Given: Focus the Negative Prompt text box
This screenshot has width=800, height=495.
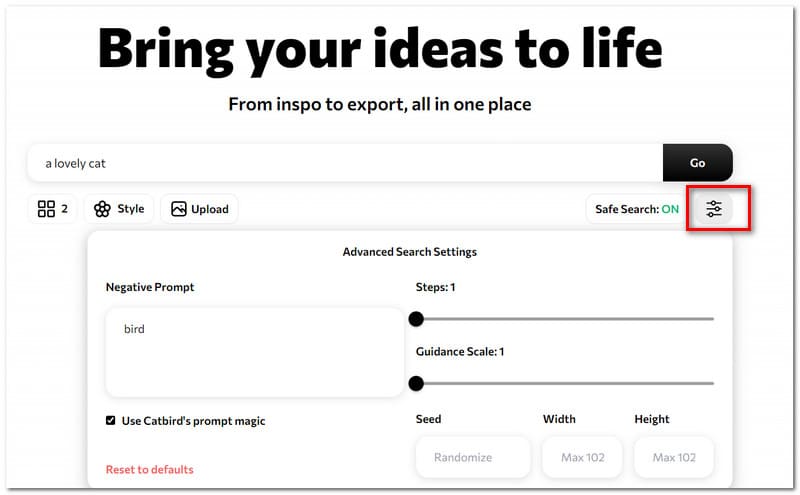Looking at the screenshot, I should (x=254, y=352).
